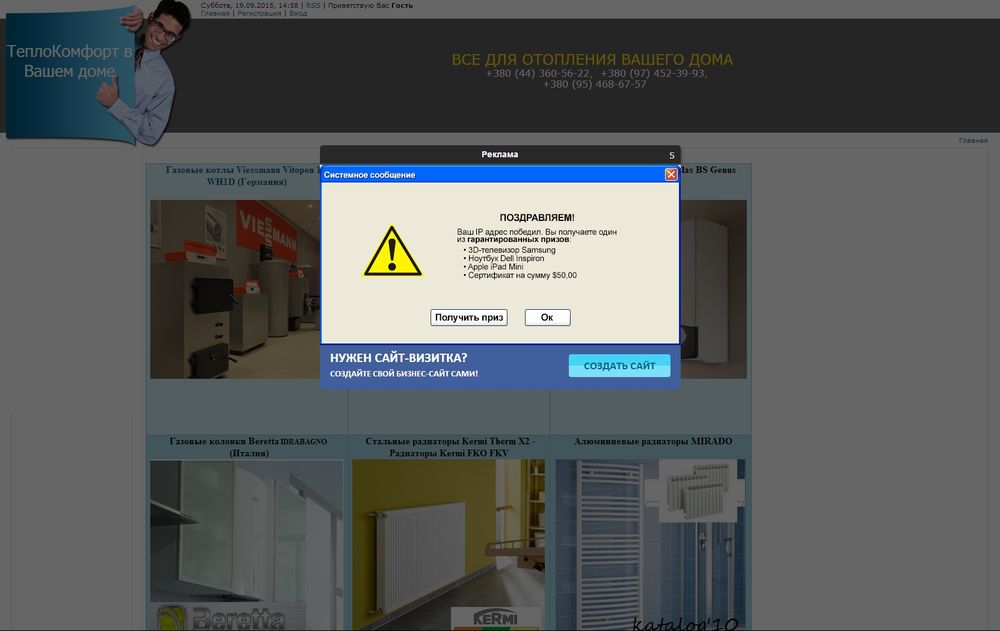Click the НУЖЕН САЙТ-ВИЗИТКА? banner text

399,358
